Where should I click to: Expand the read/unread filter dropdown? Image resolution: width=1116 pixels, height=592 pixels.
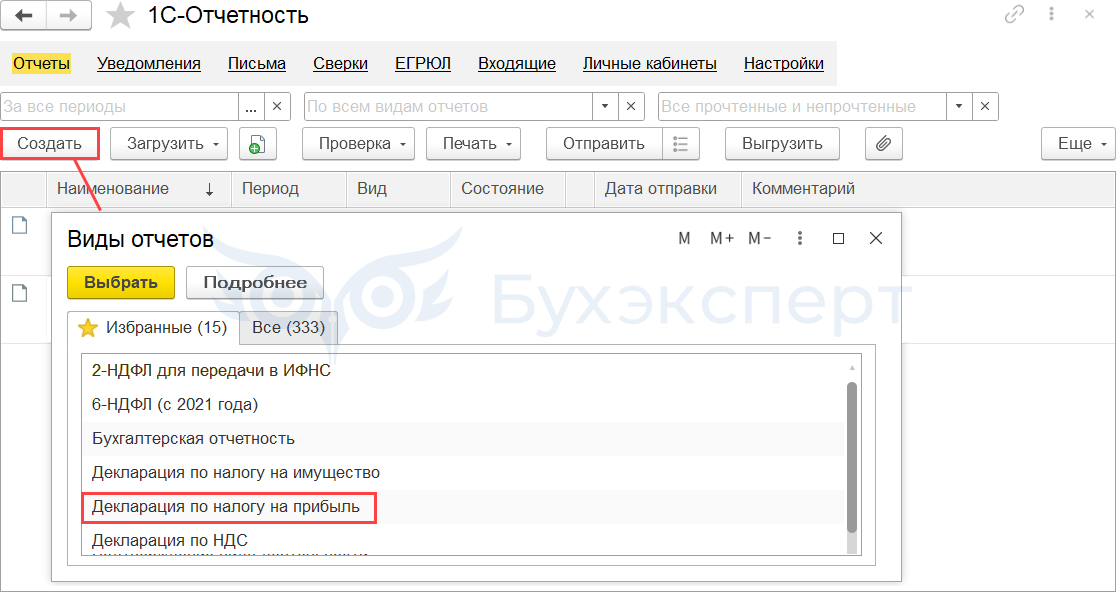pyautogui.click(x=959, y=107)
